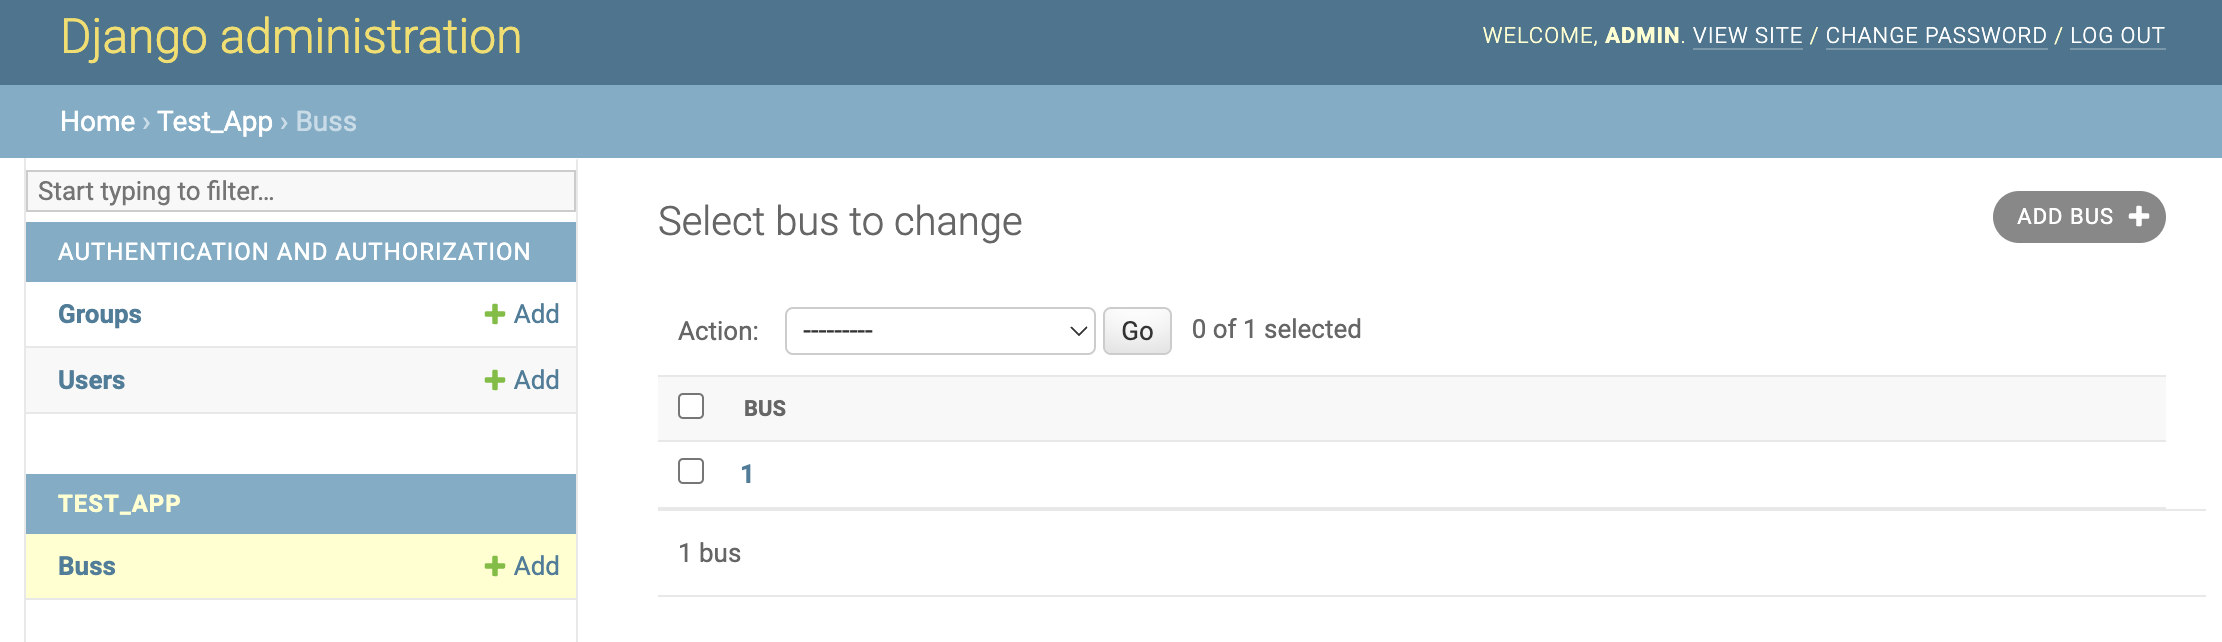
Task: Toggle the select-all checkbox in BUS header
Action: tap(691, 406)
